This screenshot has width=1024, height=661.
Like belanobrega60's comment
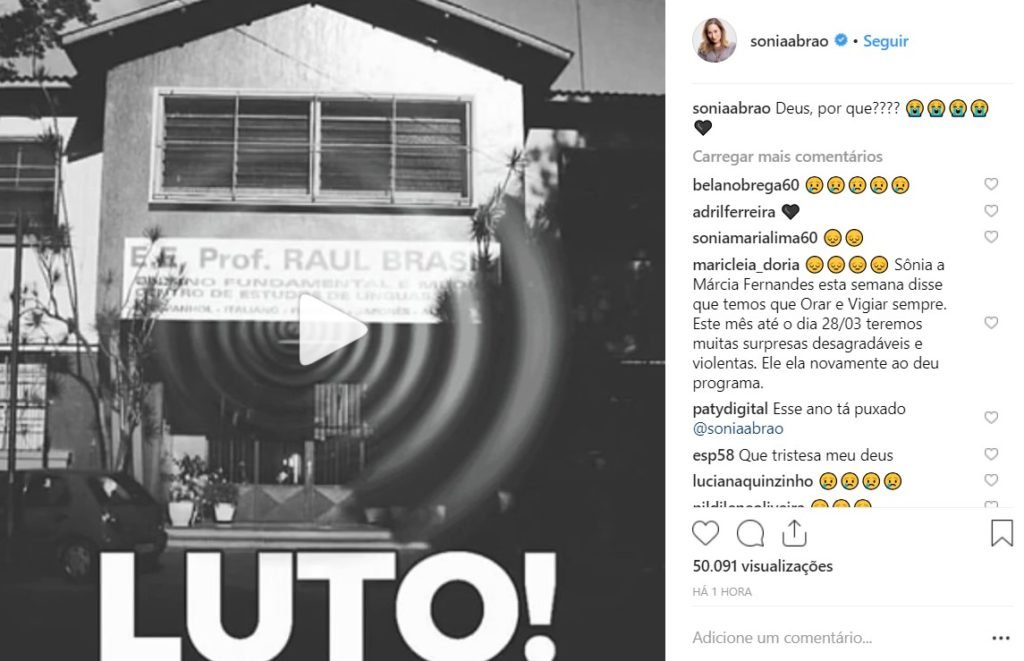pos(991,184)
